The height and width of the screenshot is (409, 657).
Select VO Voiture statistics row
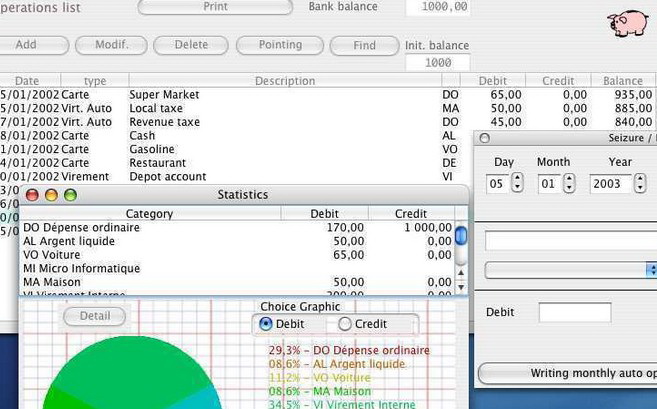237,255
